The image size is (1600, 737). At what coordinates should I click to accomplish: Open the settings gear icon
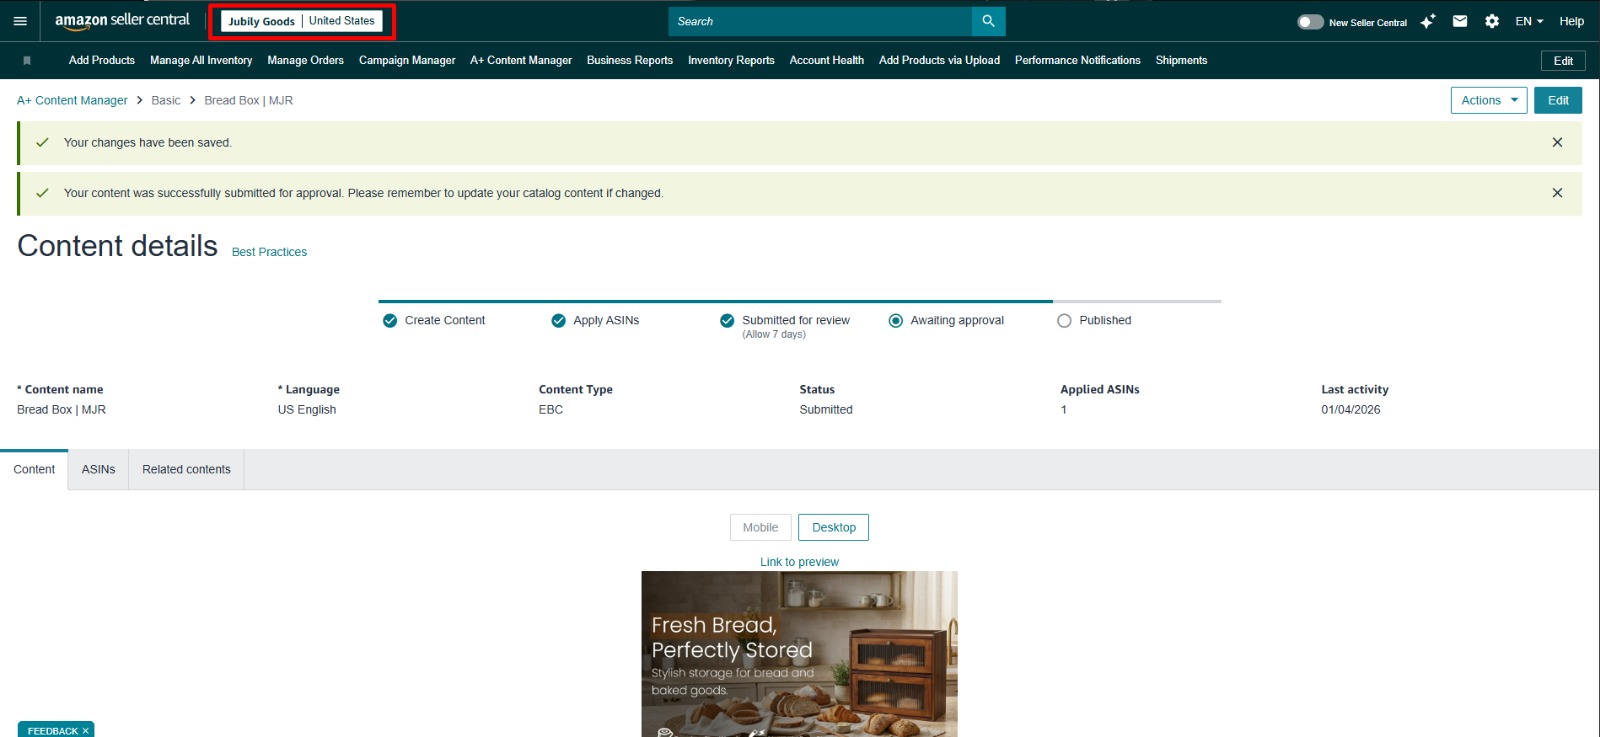(x=1492, y=21)
